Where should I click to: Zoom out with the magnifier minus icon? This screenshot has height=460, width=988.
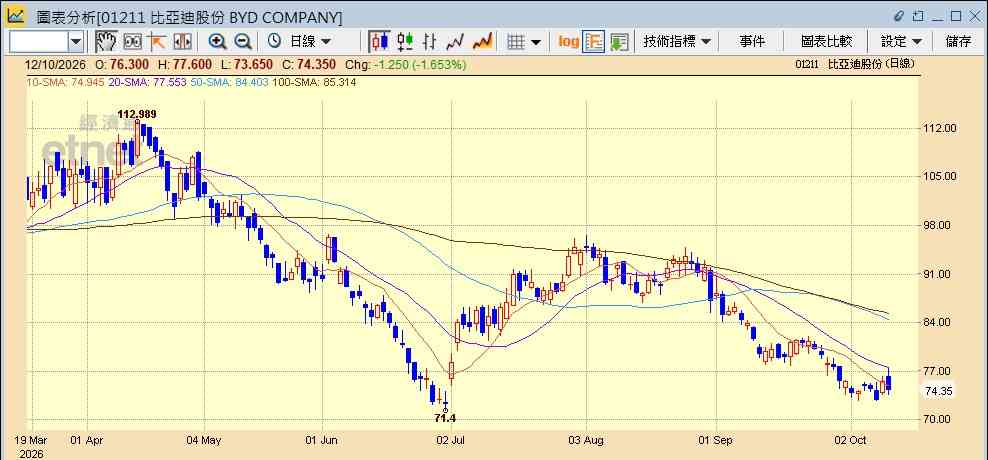(243, 42)
